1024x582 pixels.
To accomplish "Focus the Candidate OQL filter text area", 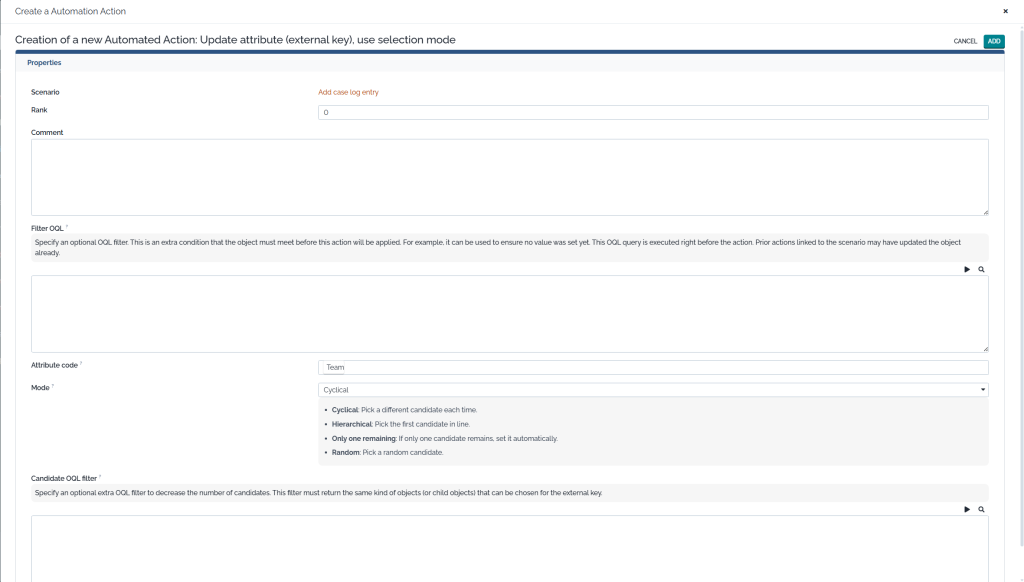I will [x=509, y=548].
